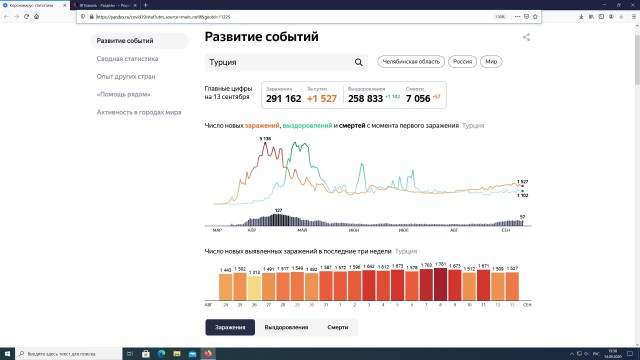Image resolution: width=640 pixels, height=360 pixels.
Task: Toggle the sidebar view icon
Action: point(601,17)
